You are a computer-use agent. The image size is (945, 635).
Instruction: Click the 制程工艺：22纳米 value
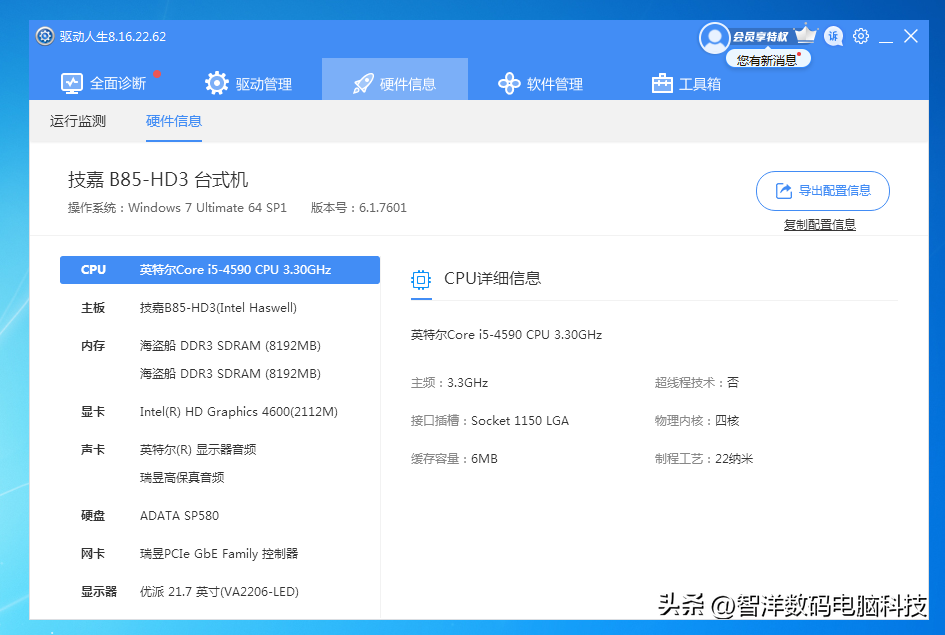(704, 458)
